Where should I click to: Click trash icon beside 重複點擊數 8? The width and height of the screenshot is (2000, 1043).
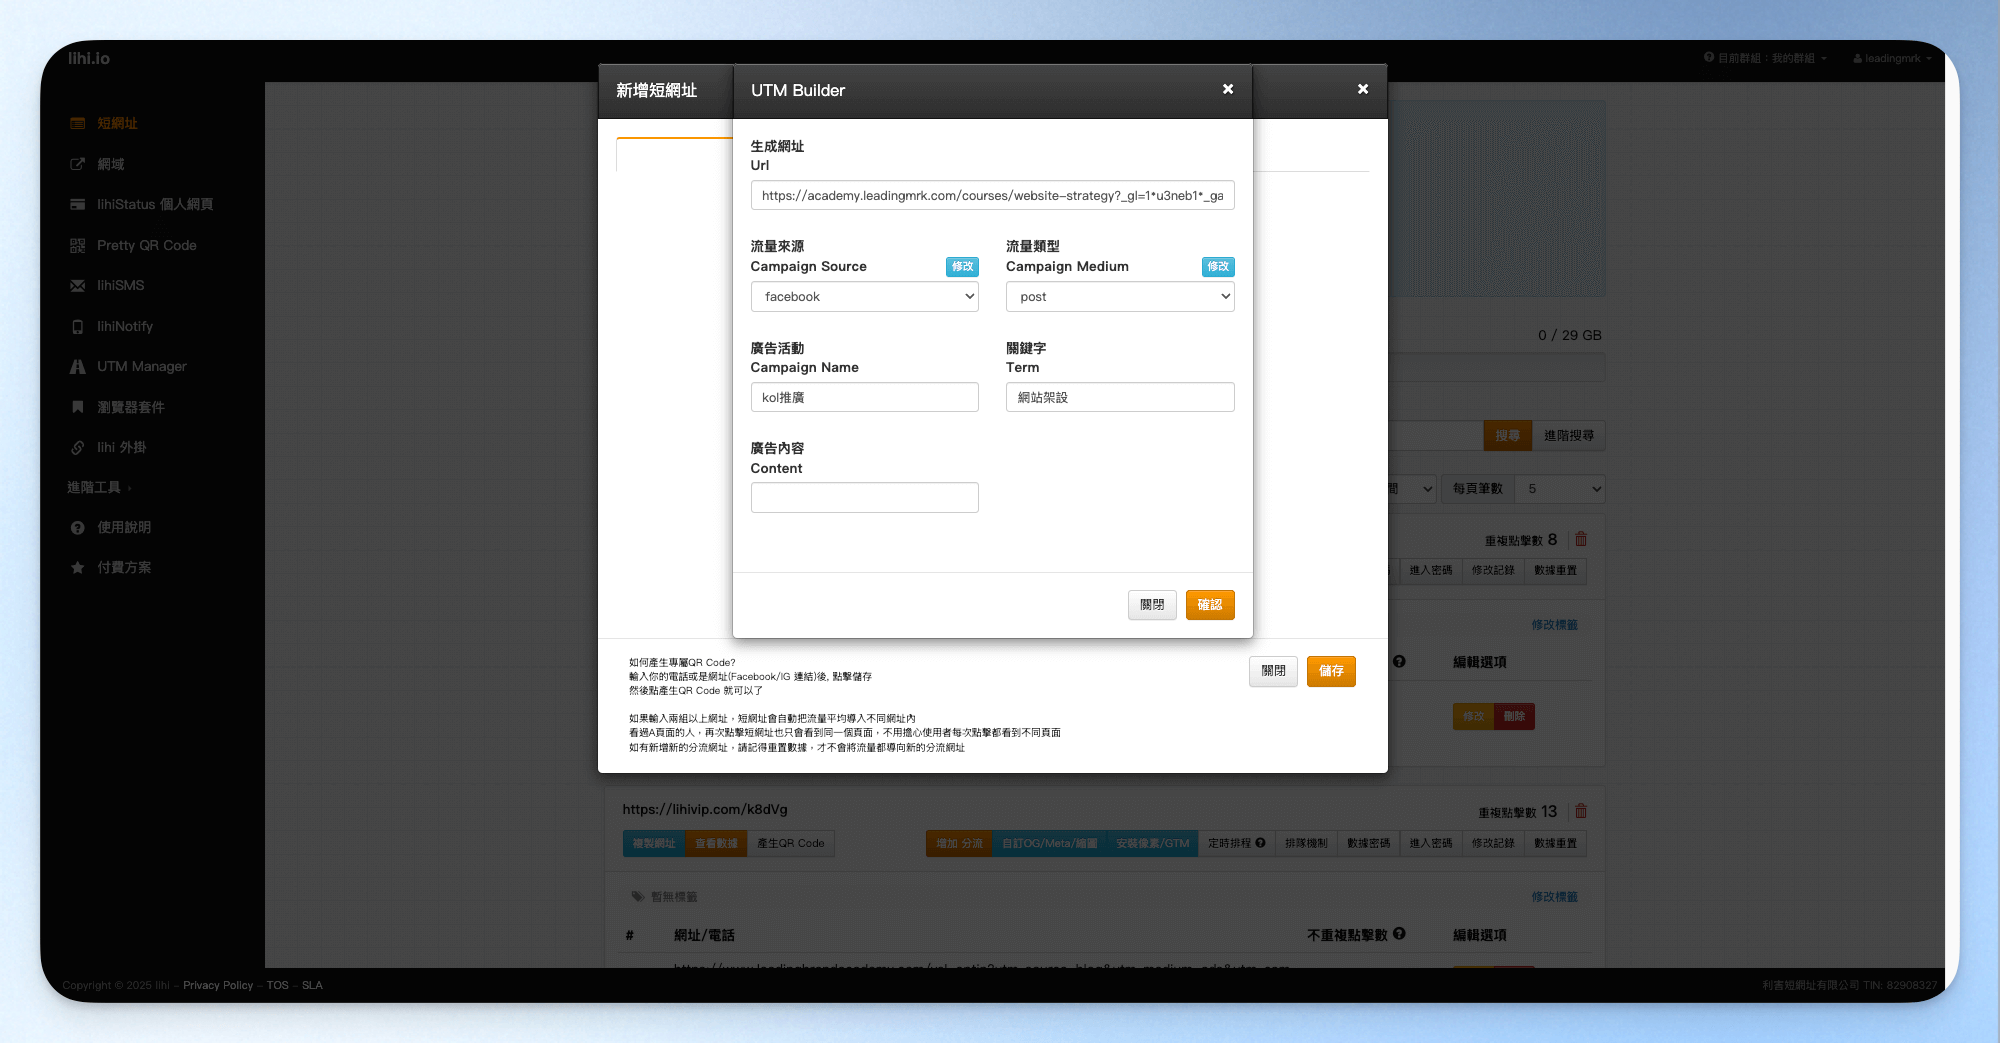[1581, 539]
